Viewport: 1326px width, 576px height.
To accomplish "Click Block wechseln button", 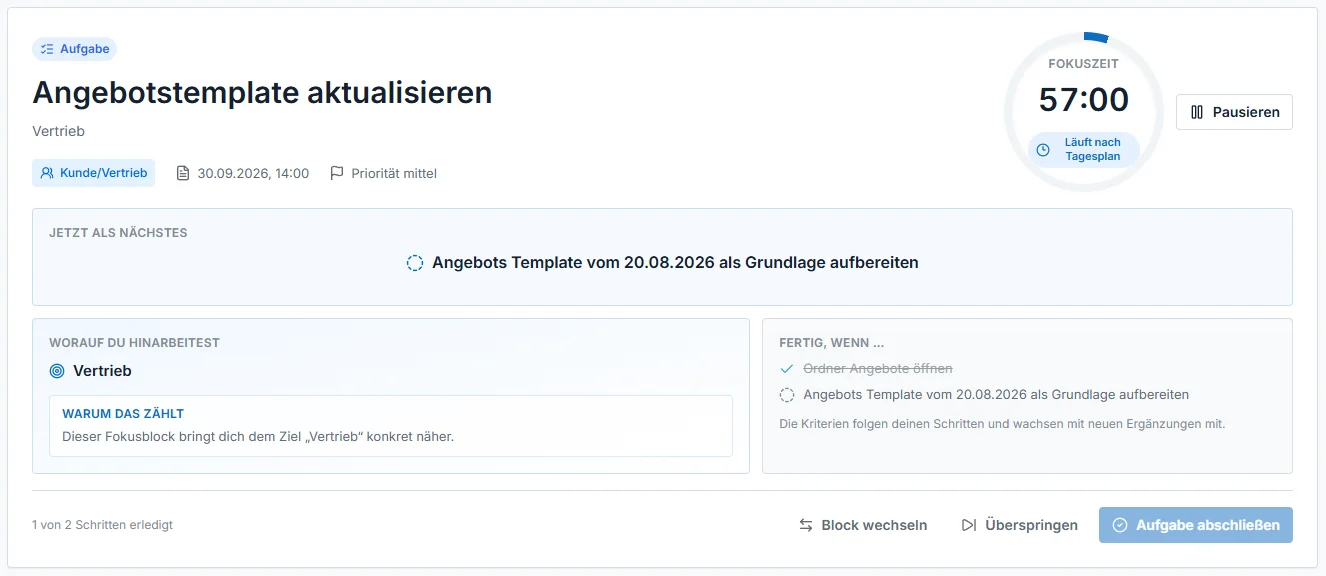I will (x=863, y=525).
